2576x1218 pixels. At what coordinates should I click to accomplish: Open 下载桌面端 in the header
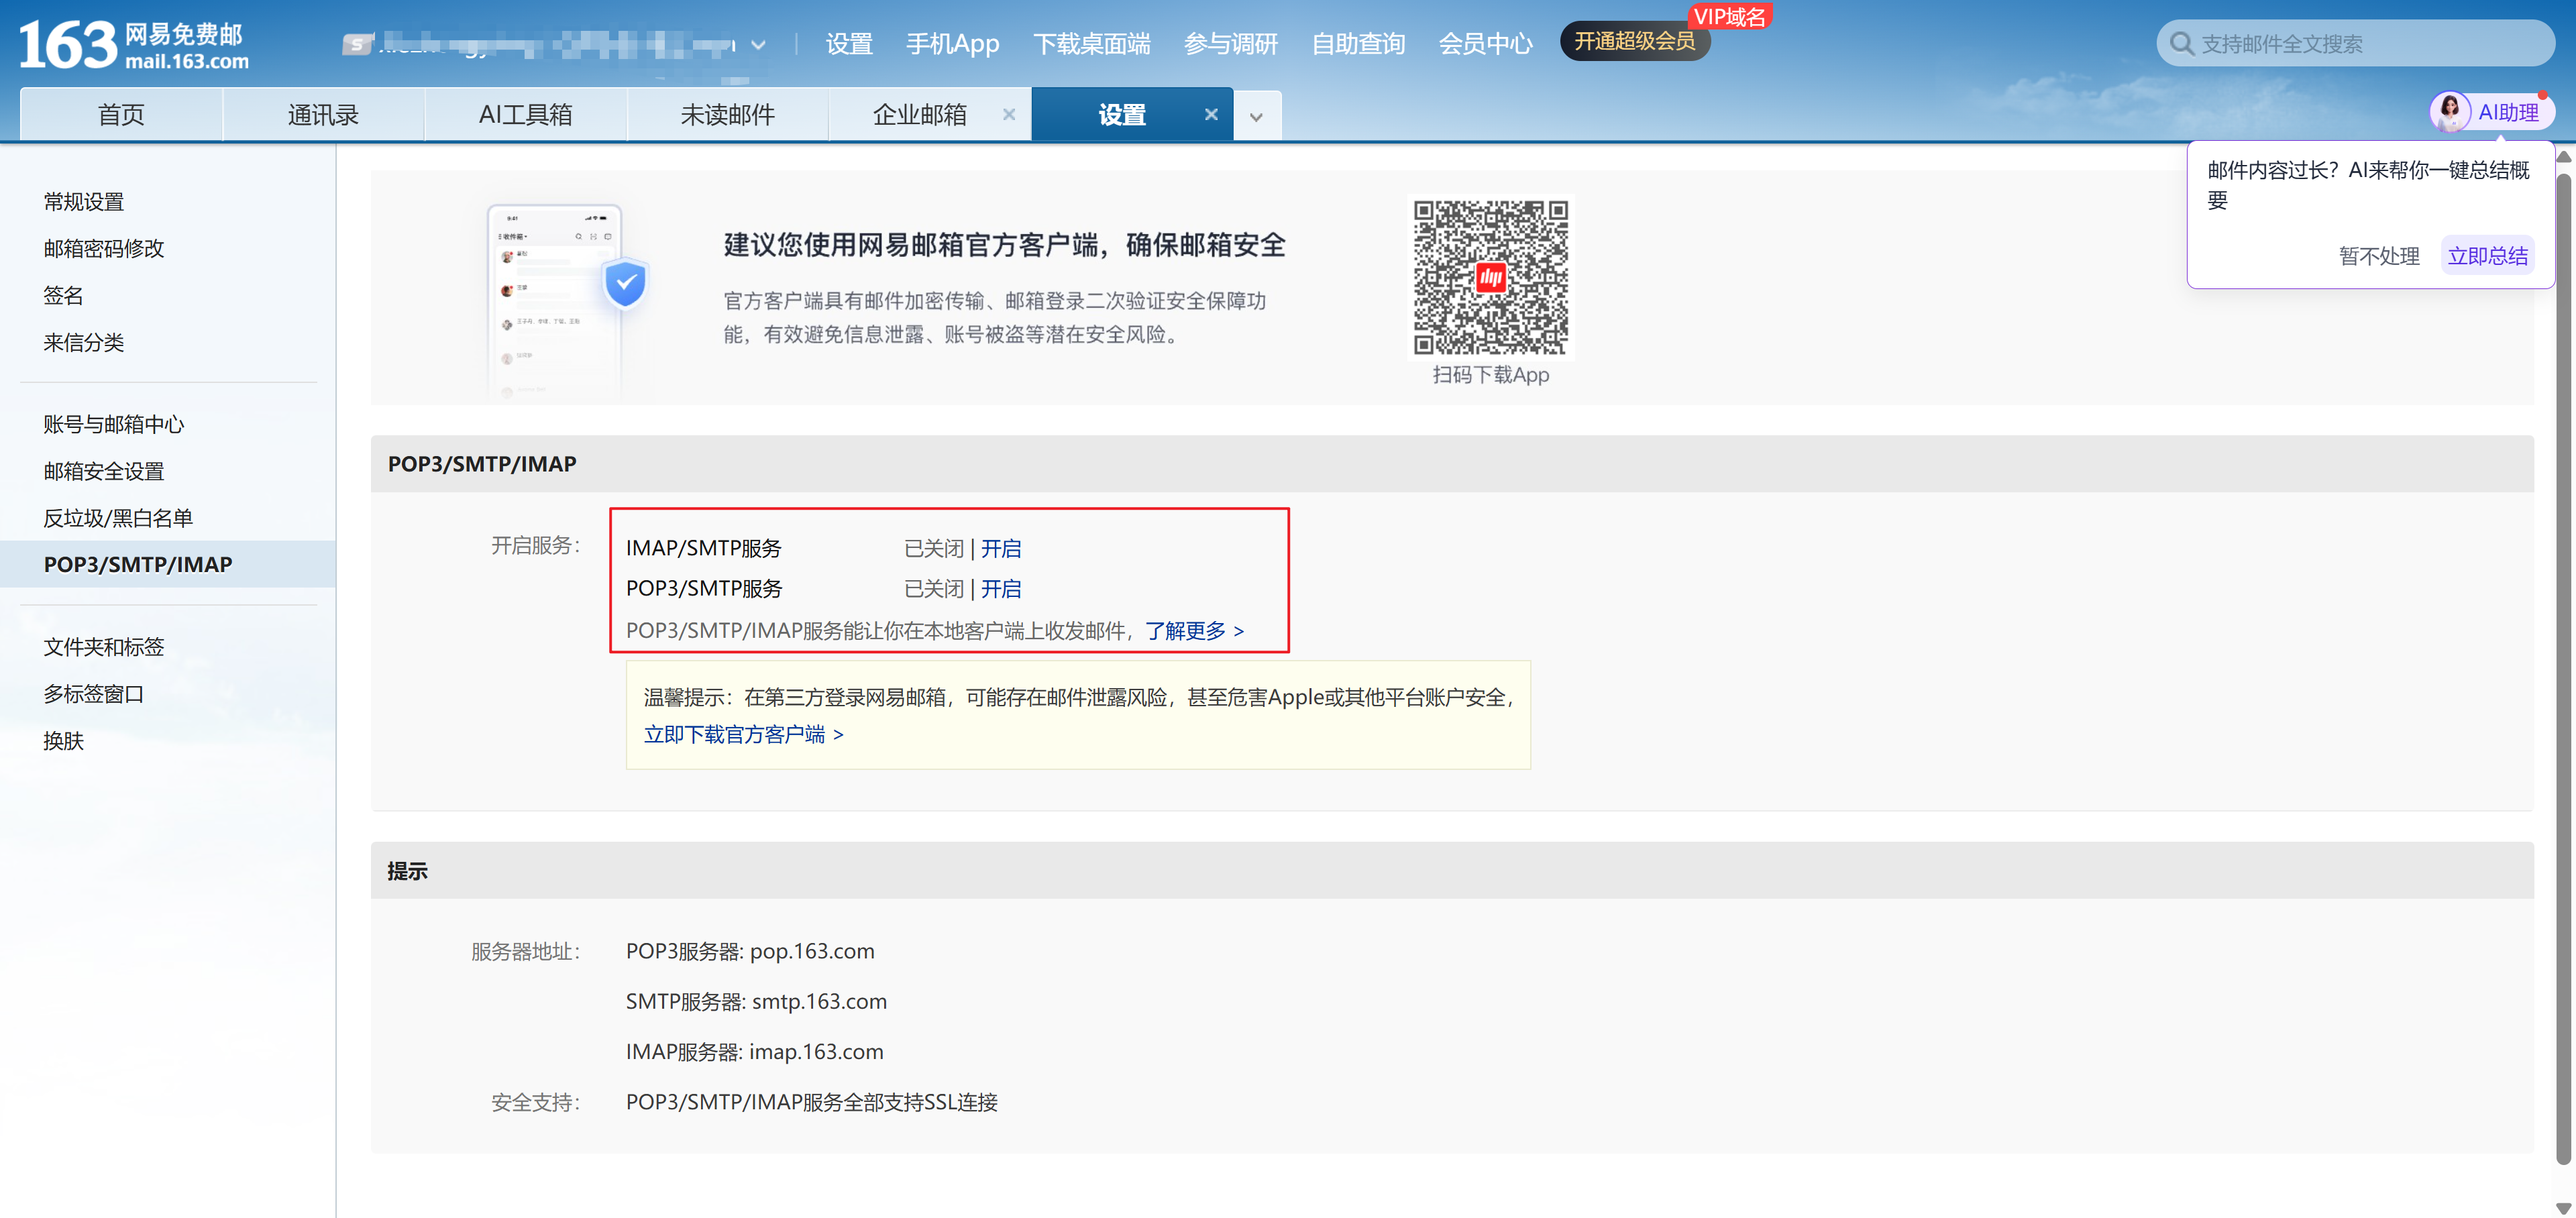click(1091, 44)
